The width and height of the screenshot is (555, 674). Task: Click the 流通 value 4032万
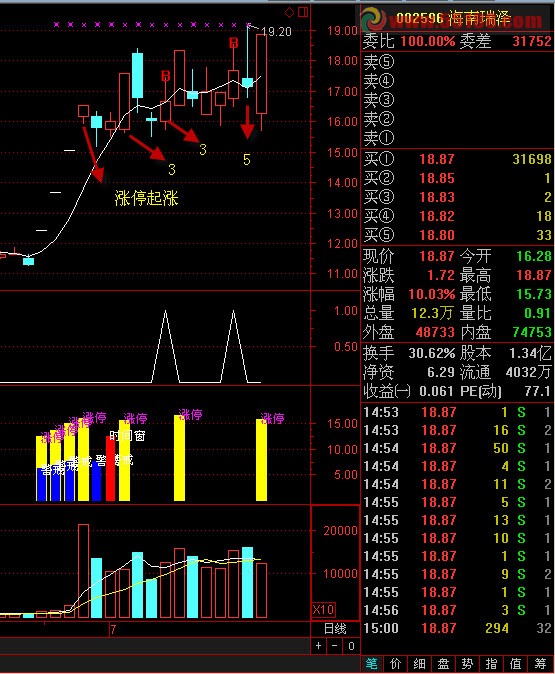coord(528,372)
